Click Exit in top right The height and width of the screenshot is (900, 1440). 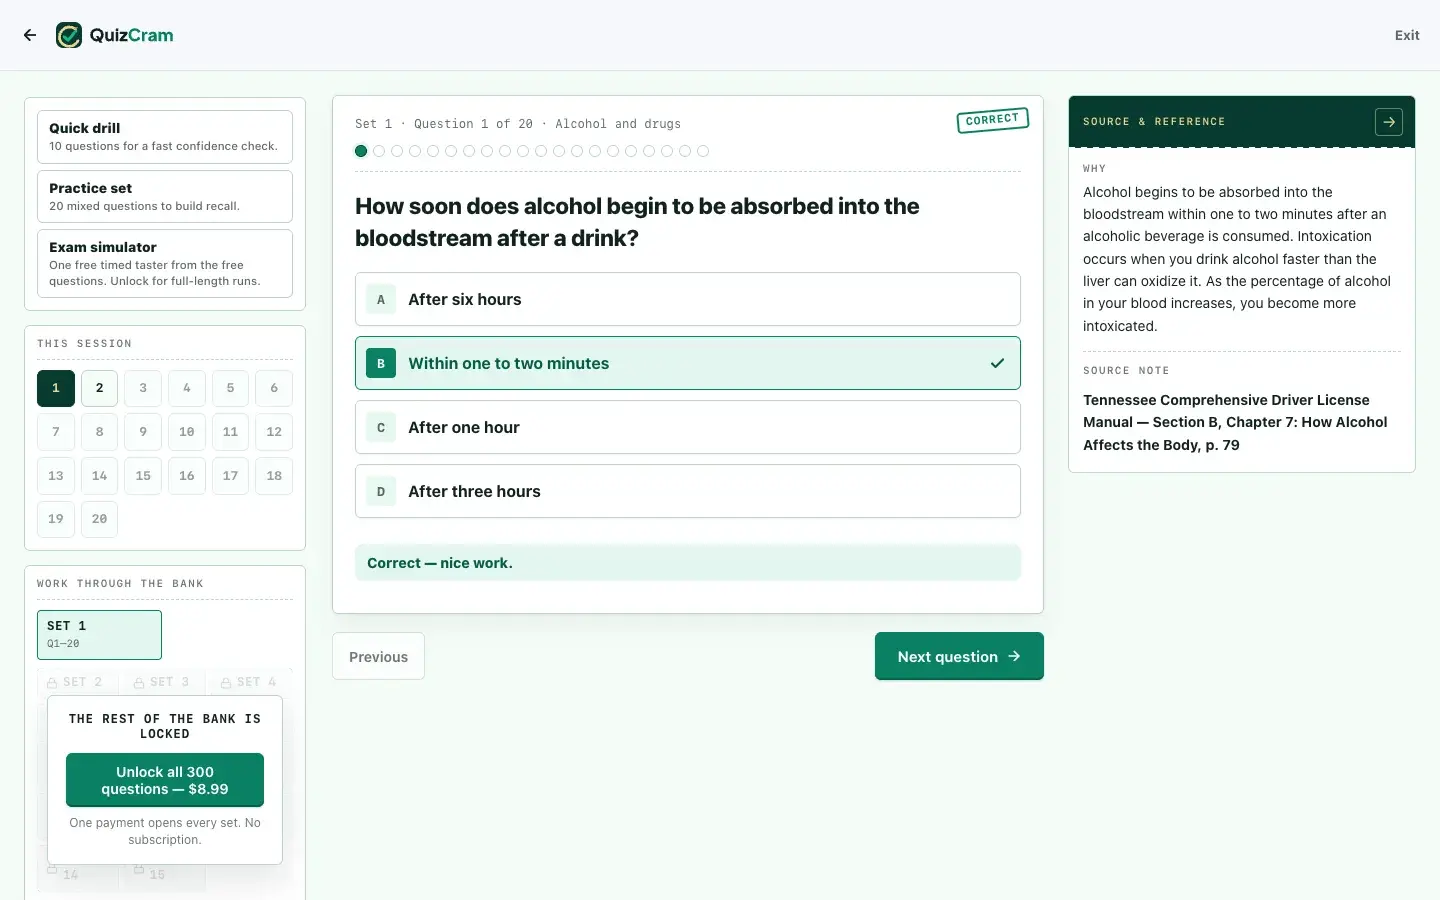(1407, 35)
